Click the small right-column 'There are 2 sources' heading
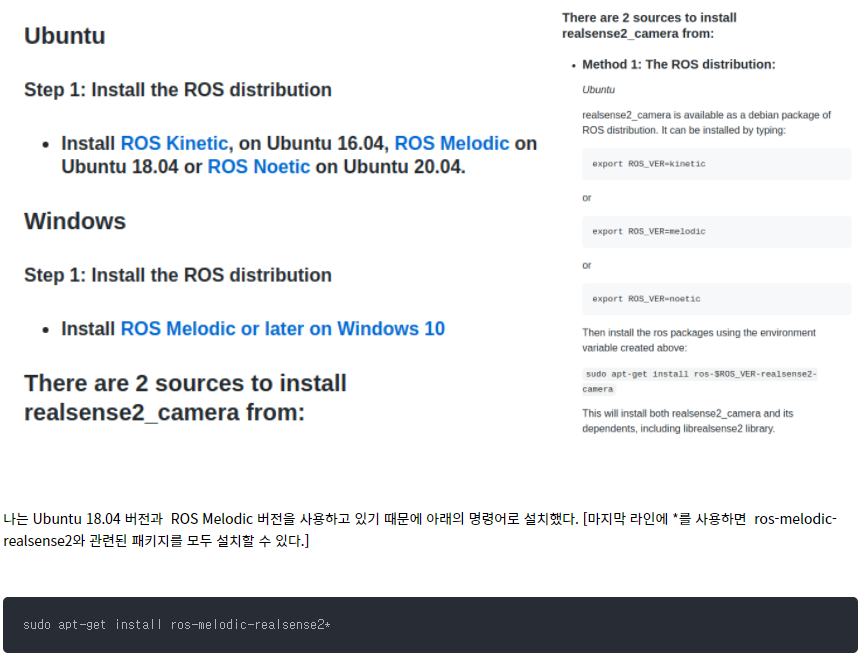The width and height of the screenshot is (866, 660). (x=650, y=25)
